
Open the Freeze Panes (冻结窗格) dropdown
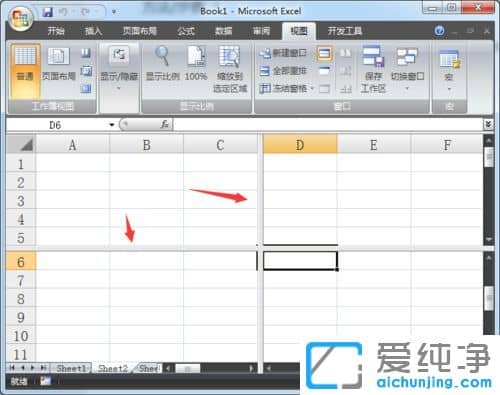(x=286, y=89)
